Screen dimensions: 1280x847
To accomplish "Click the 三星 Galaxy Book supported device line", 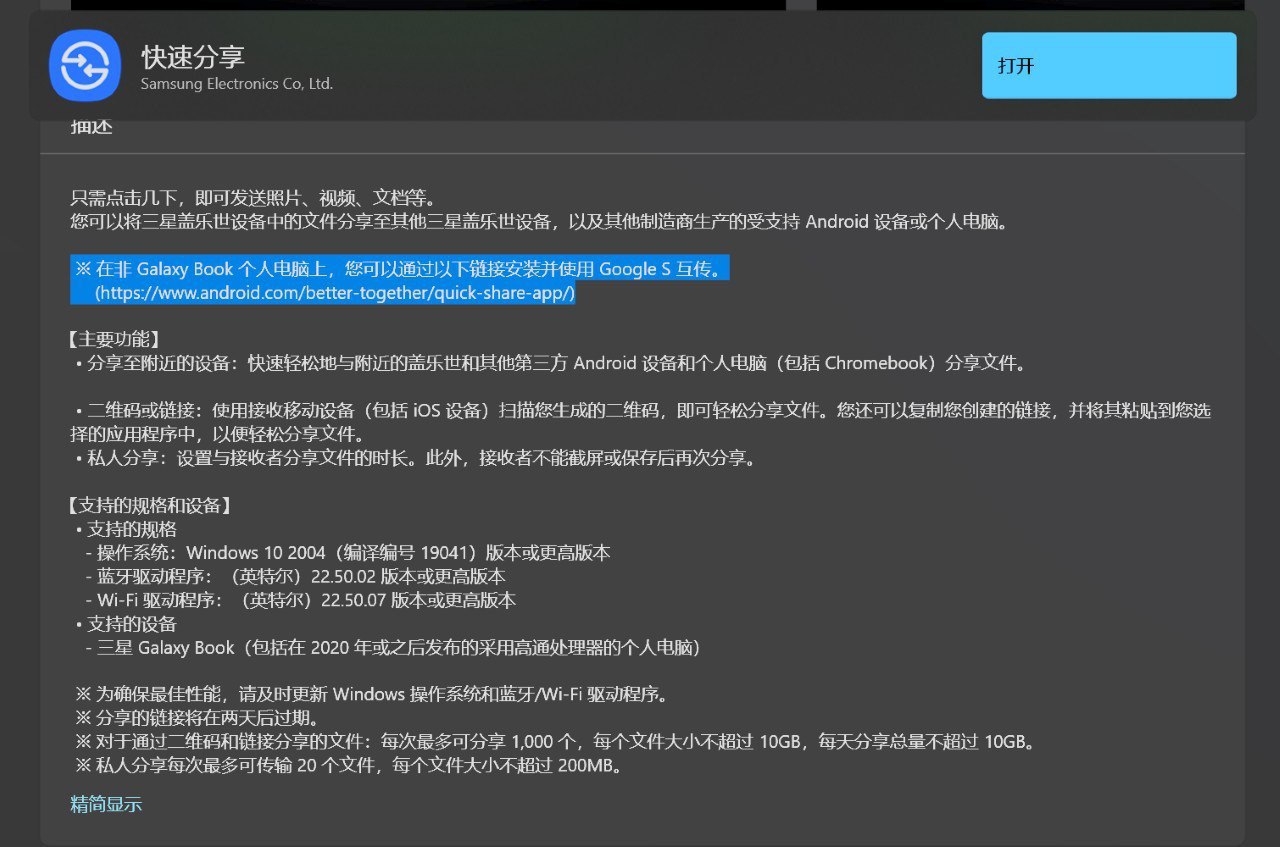I will 394,648.
